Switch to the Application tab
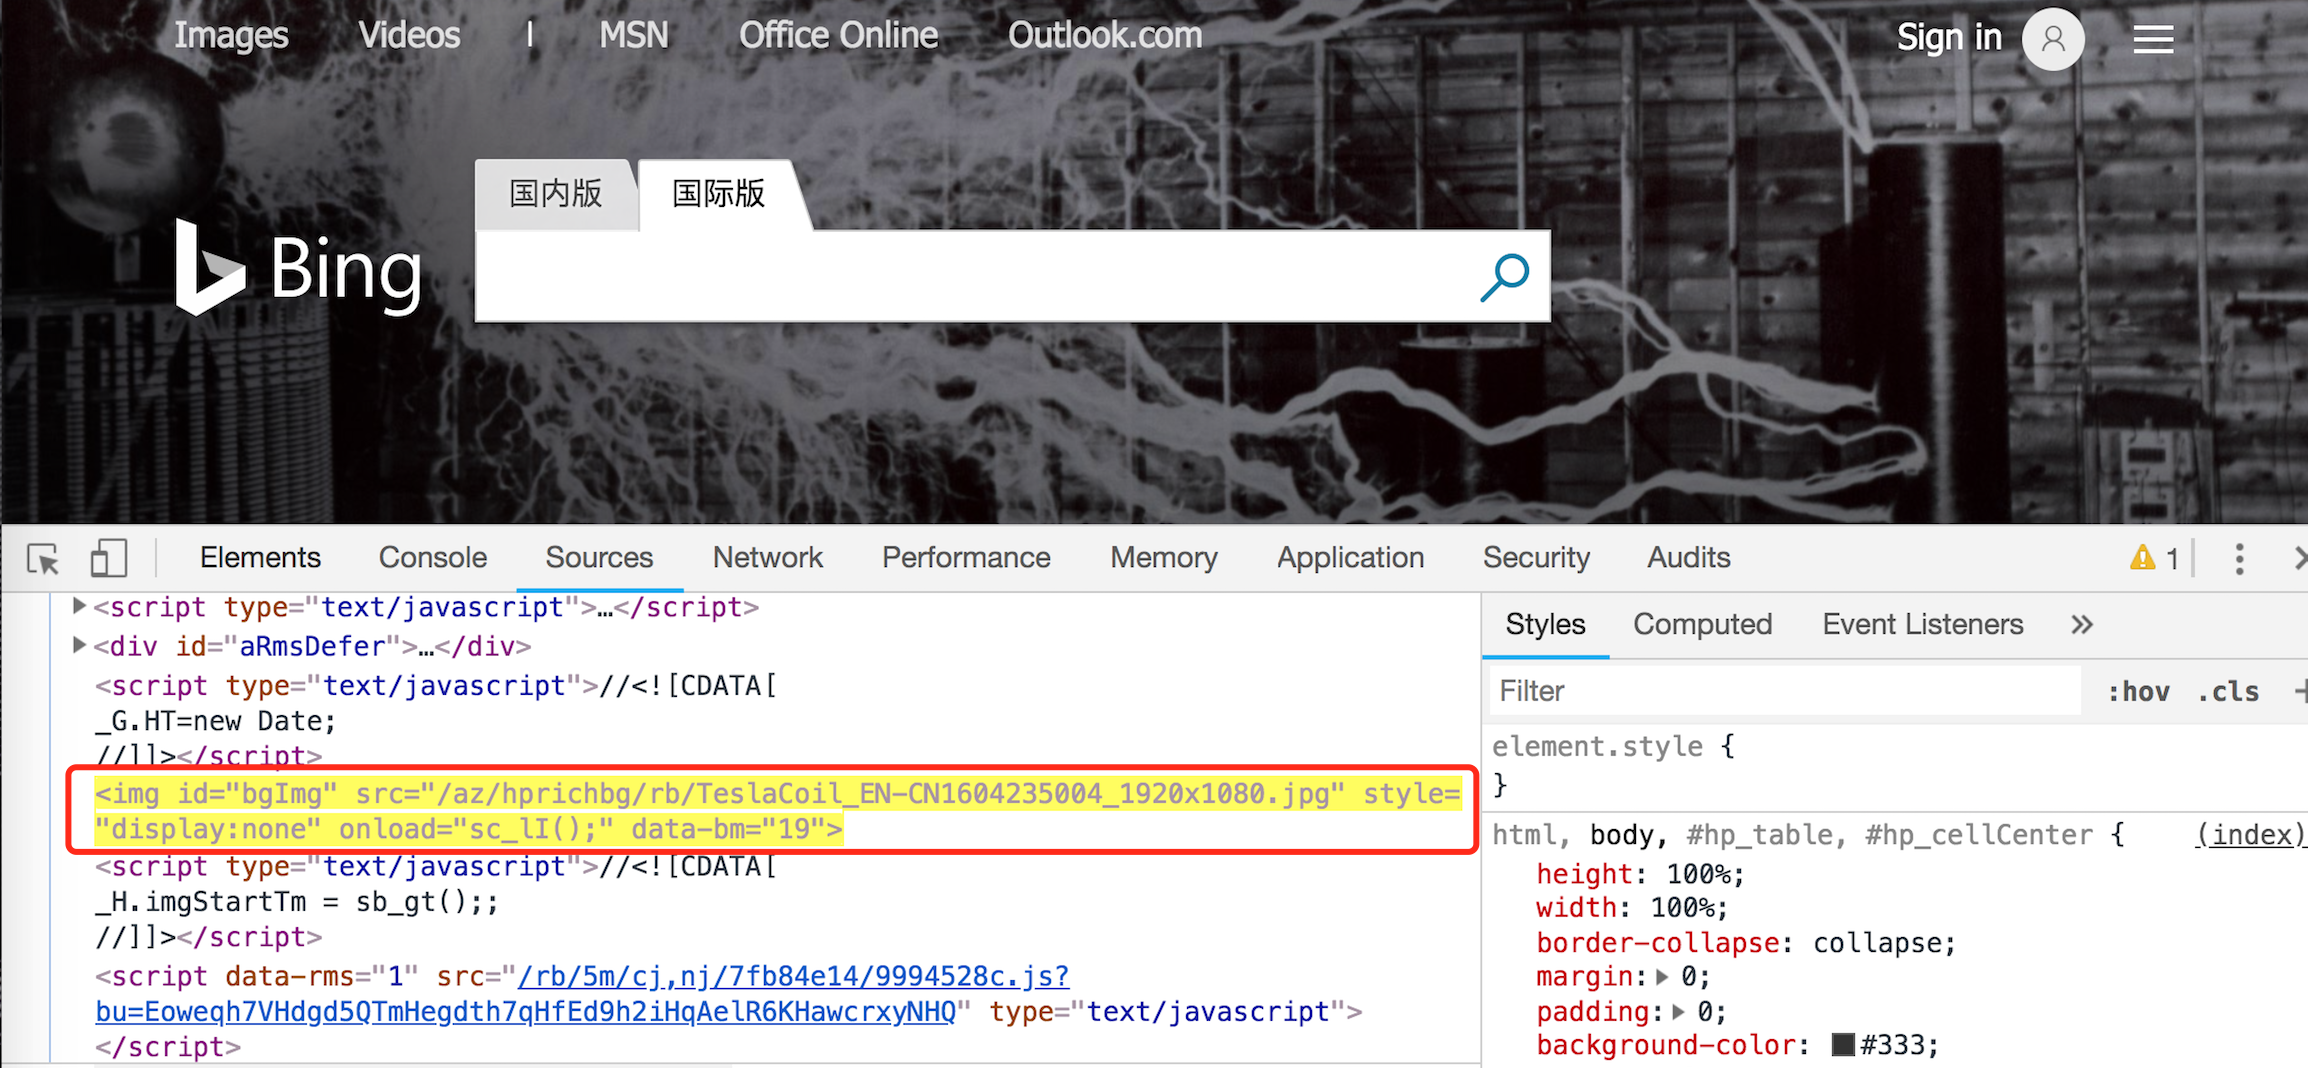This screenshot has width=2308, height=1068. pyautogui.click(x=1350, y=558)
